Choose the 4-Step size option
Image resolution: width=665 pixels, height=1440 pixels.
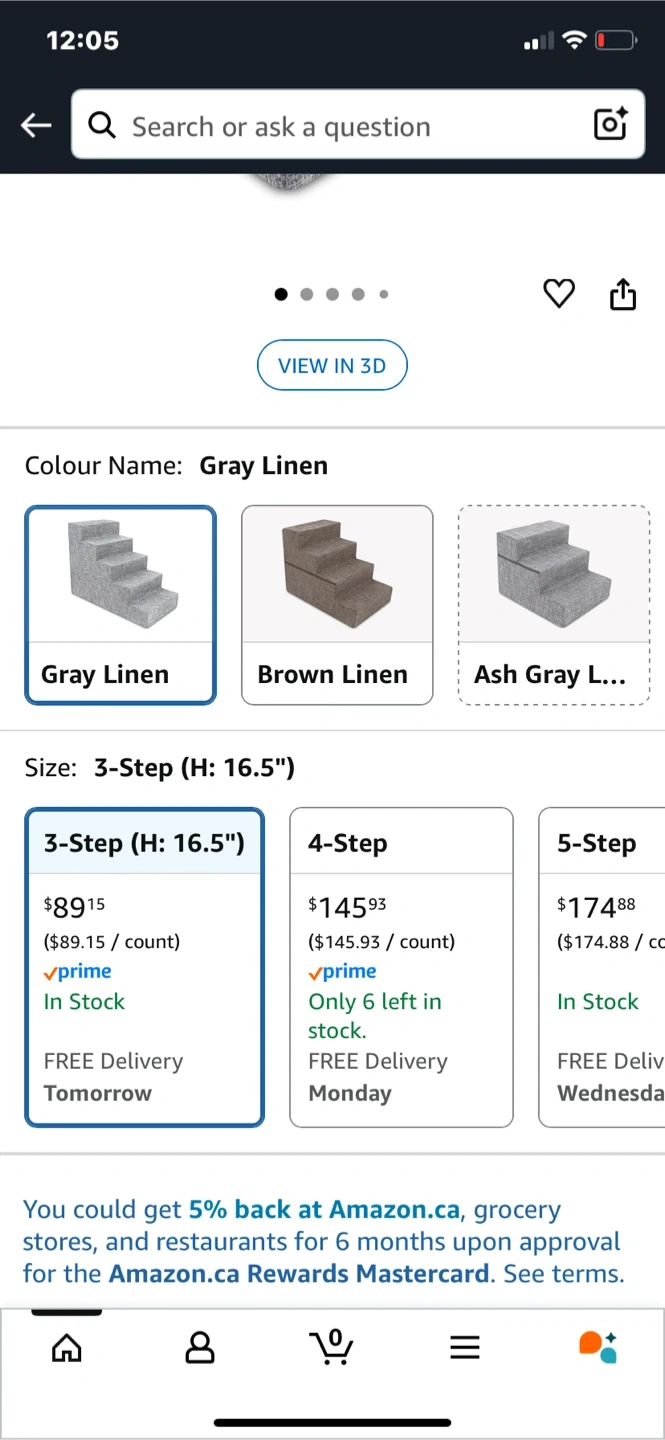pyautogui.click(x=401, y=966)
